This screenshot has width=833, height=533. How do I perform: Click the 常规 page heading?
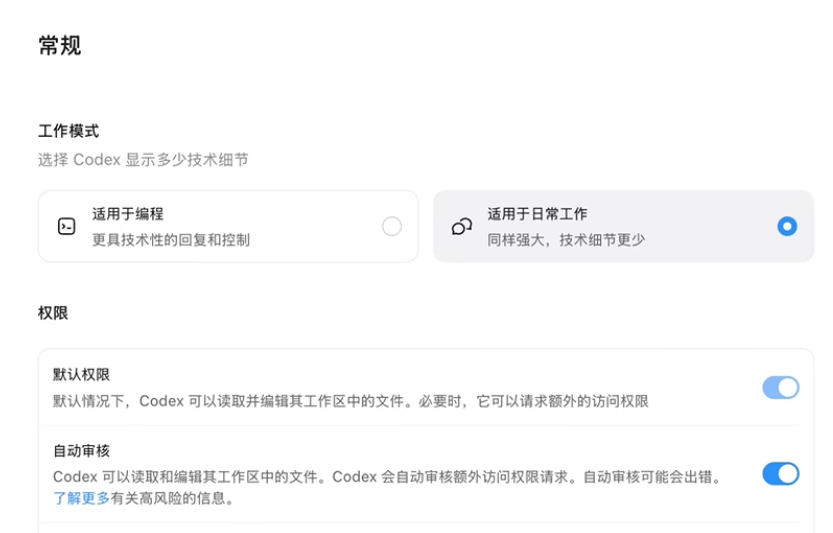click(x=60, y=45)
